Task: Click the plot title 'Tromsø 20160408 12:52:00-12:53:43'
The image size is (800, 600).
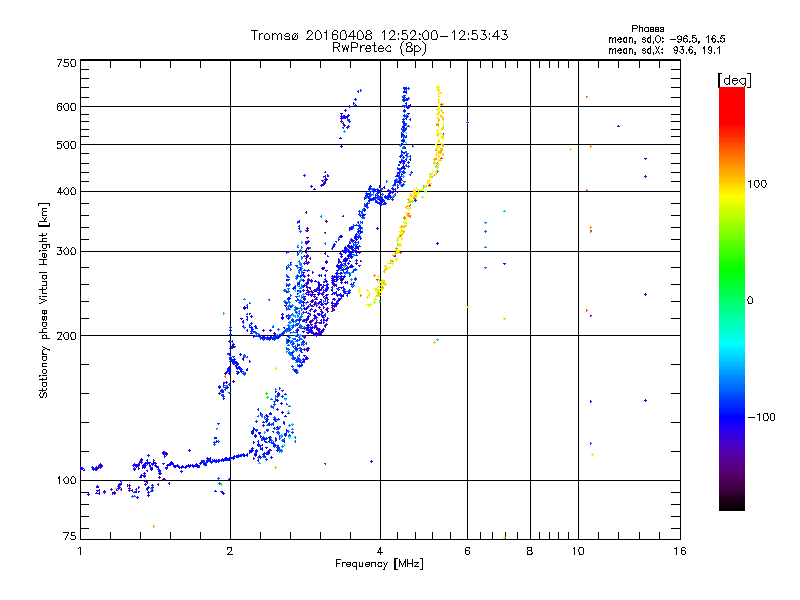Action: [379, 35]
